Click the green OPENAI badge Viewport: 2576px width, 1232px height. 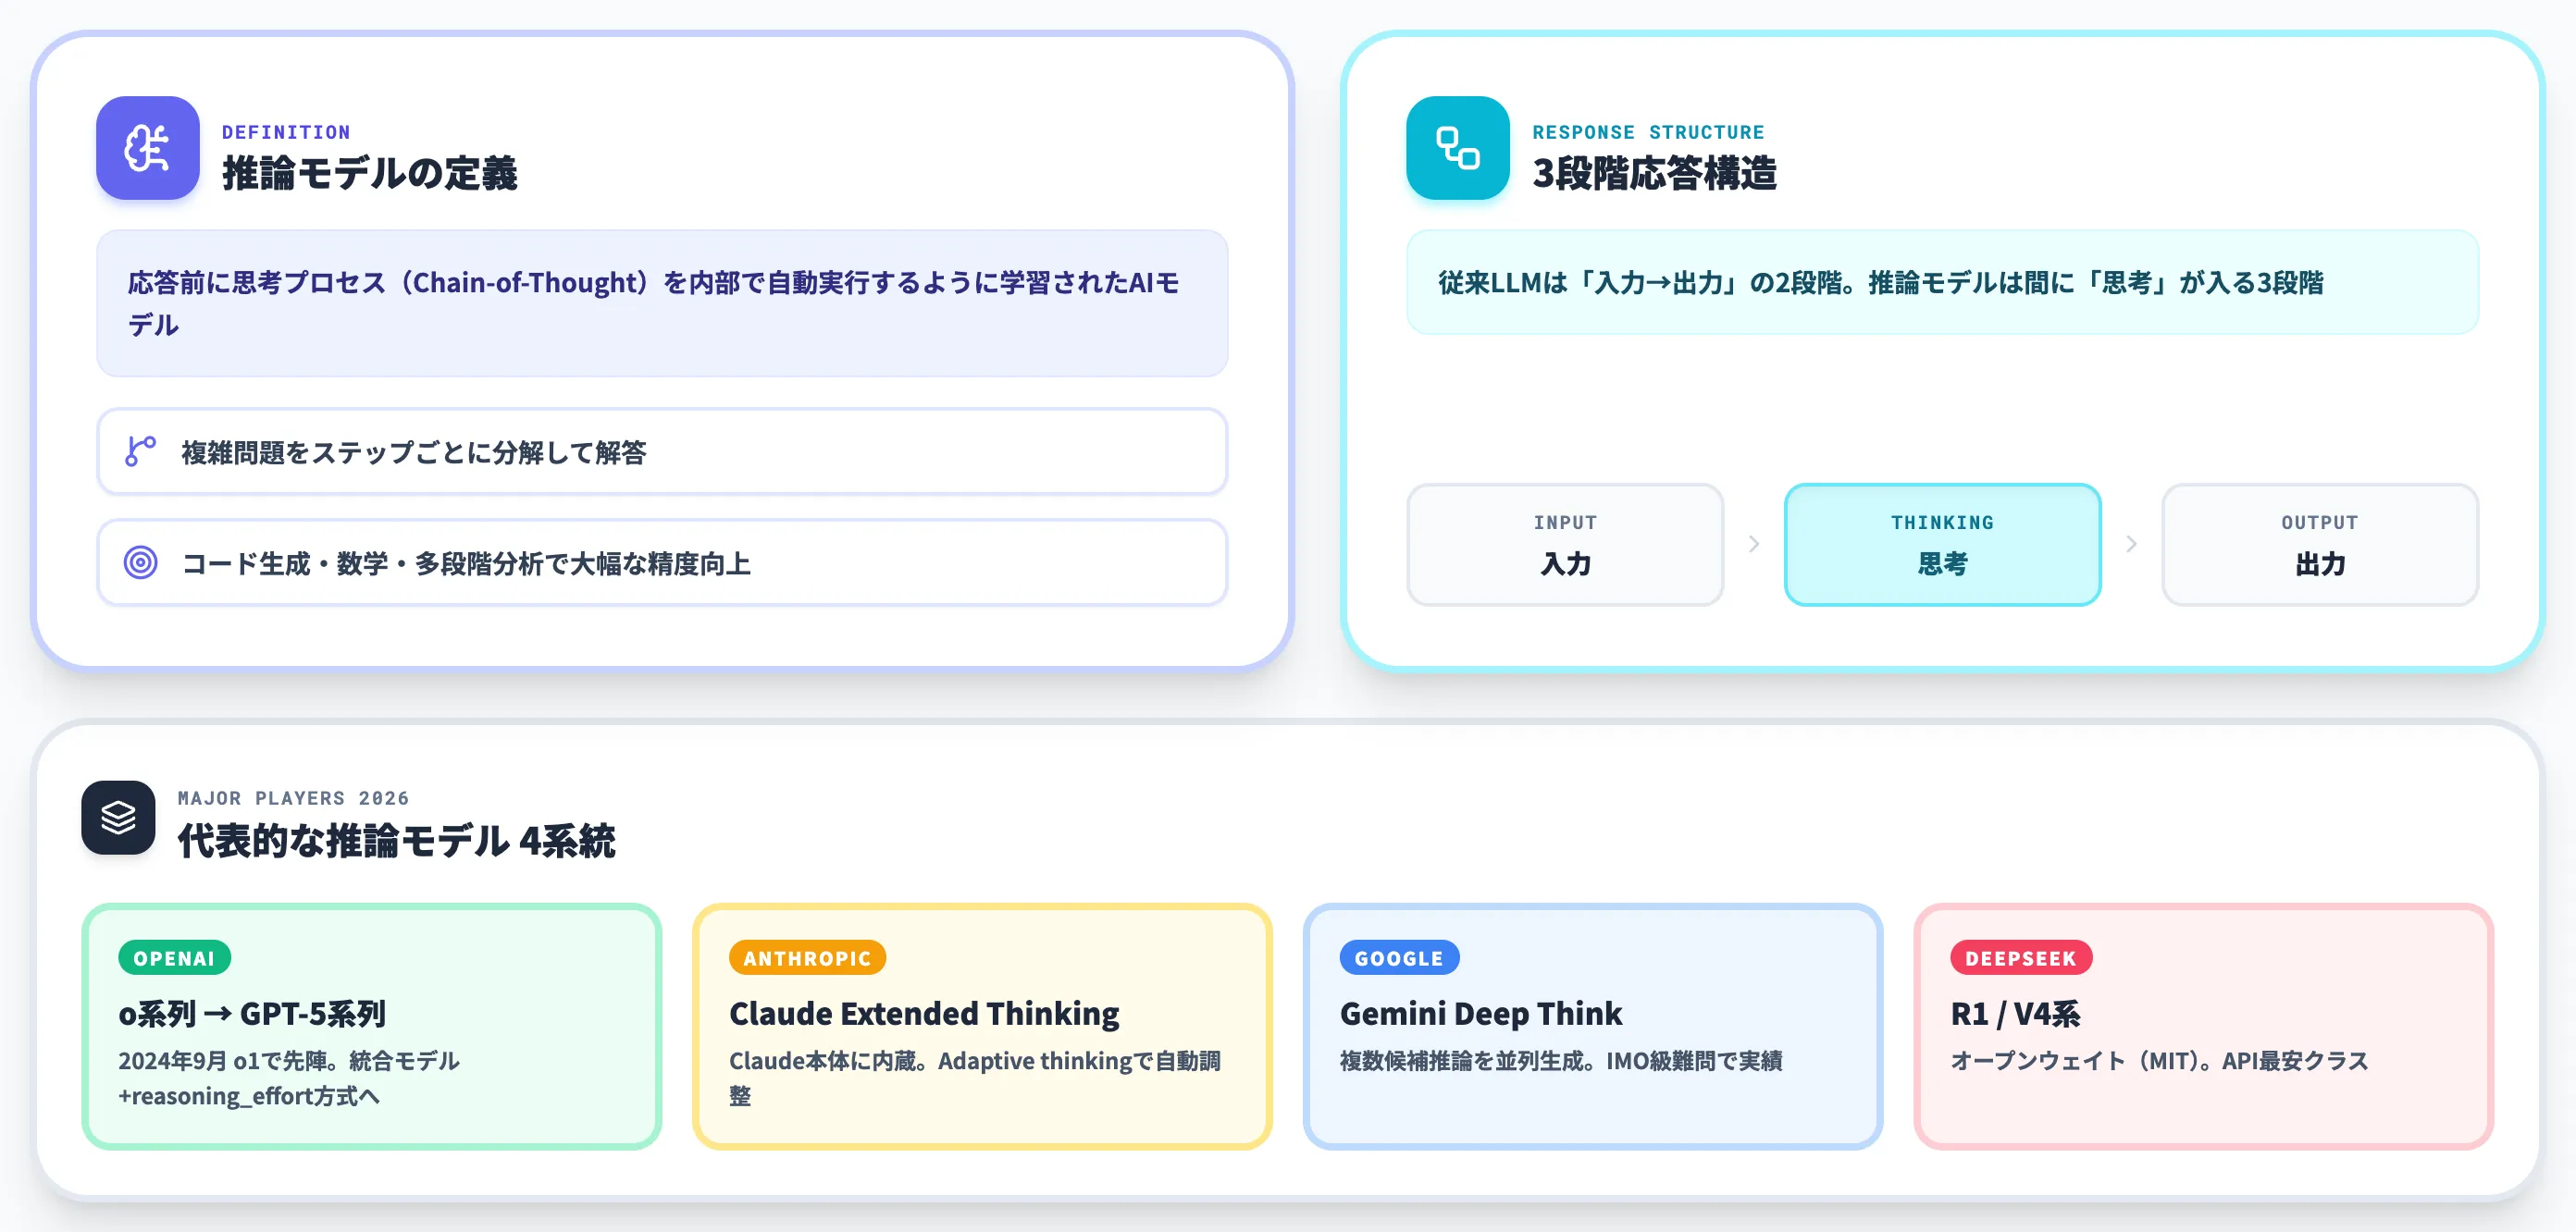point(174,958)
